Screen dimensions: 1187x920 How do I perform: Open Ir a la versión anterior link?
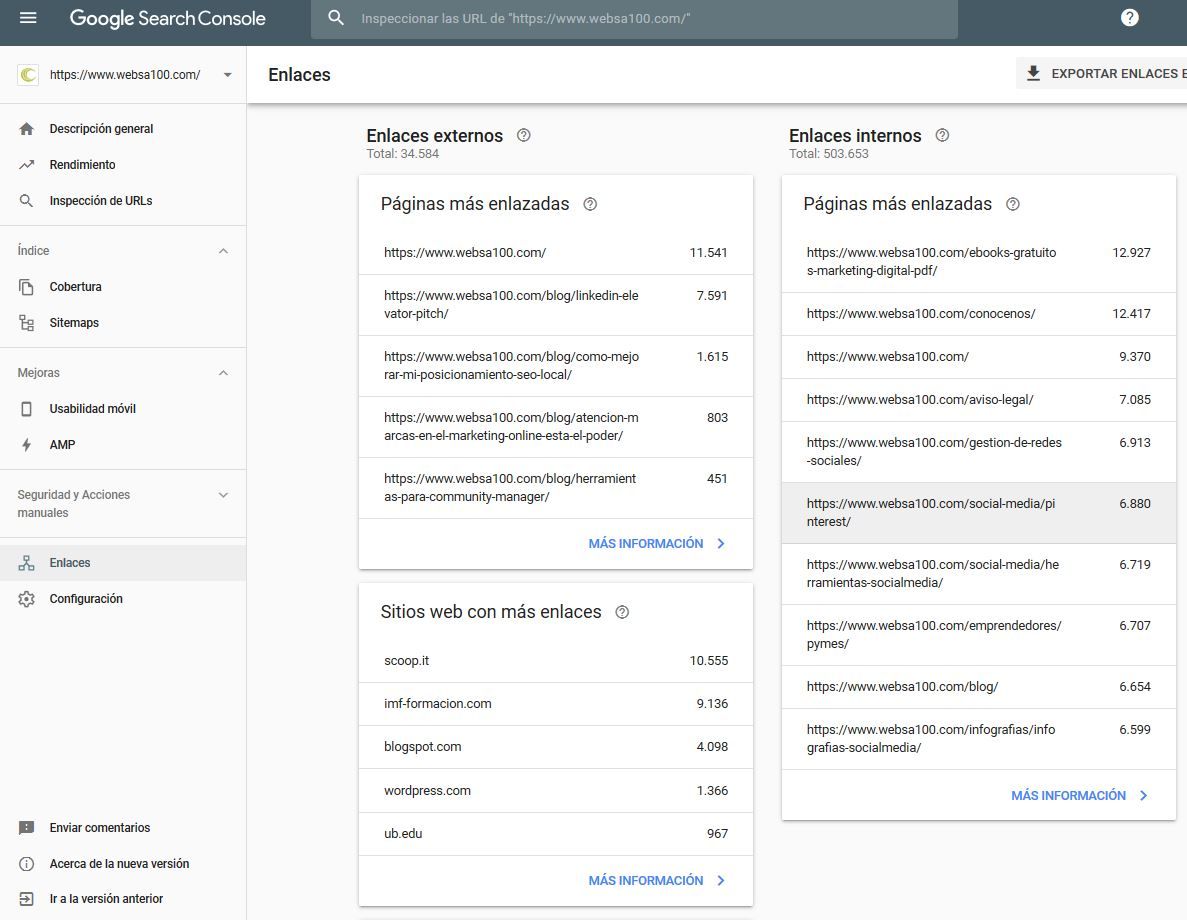[106, 899]
